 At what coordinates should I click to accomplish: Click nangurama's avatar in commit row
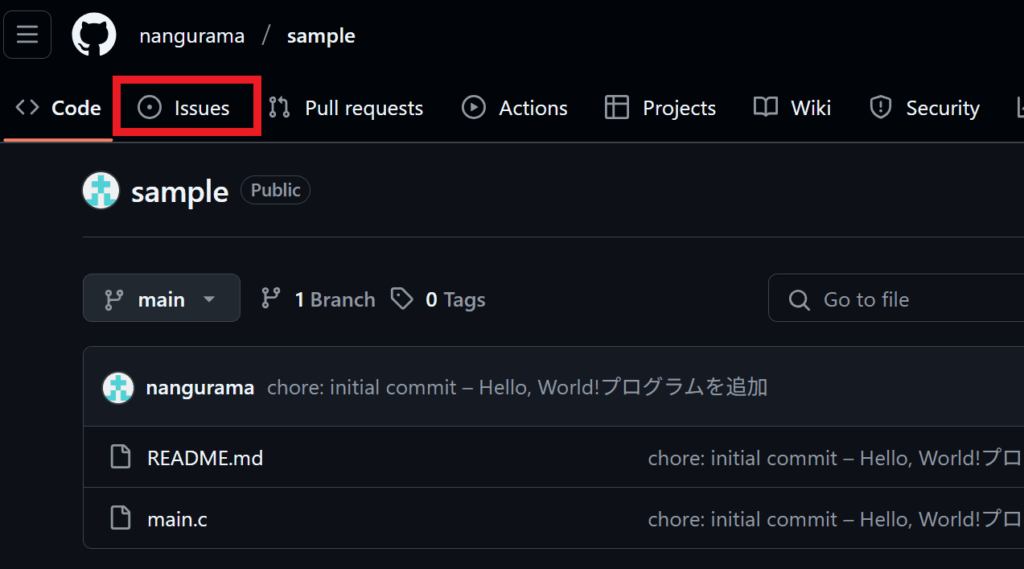coord(118,387)
